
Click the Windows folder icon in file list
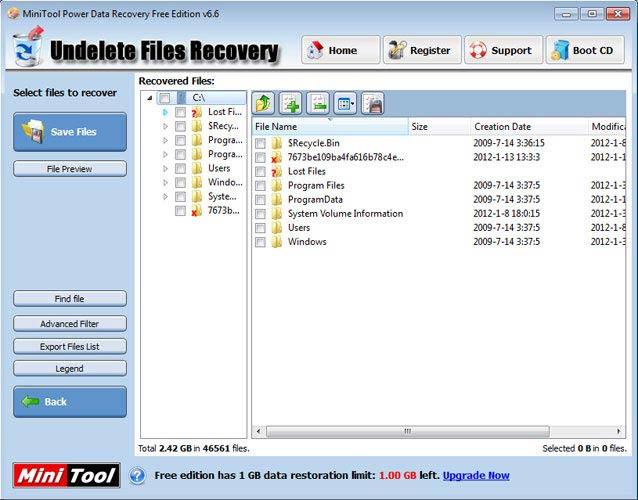pos(277,242)
